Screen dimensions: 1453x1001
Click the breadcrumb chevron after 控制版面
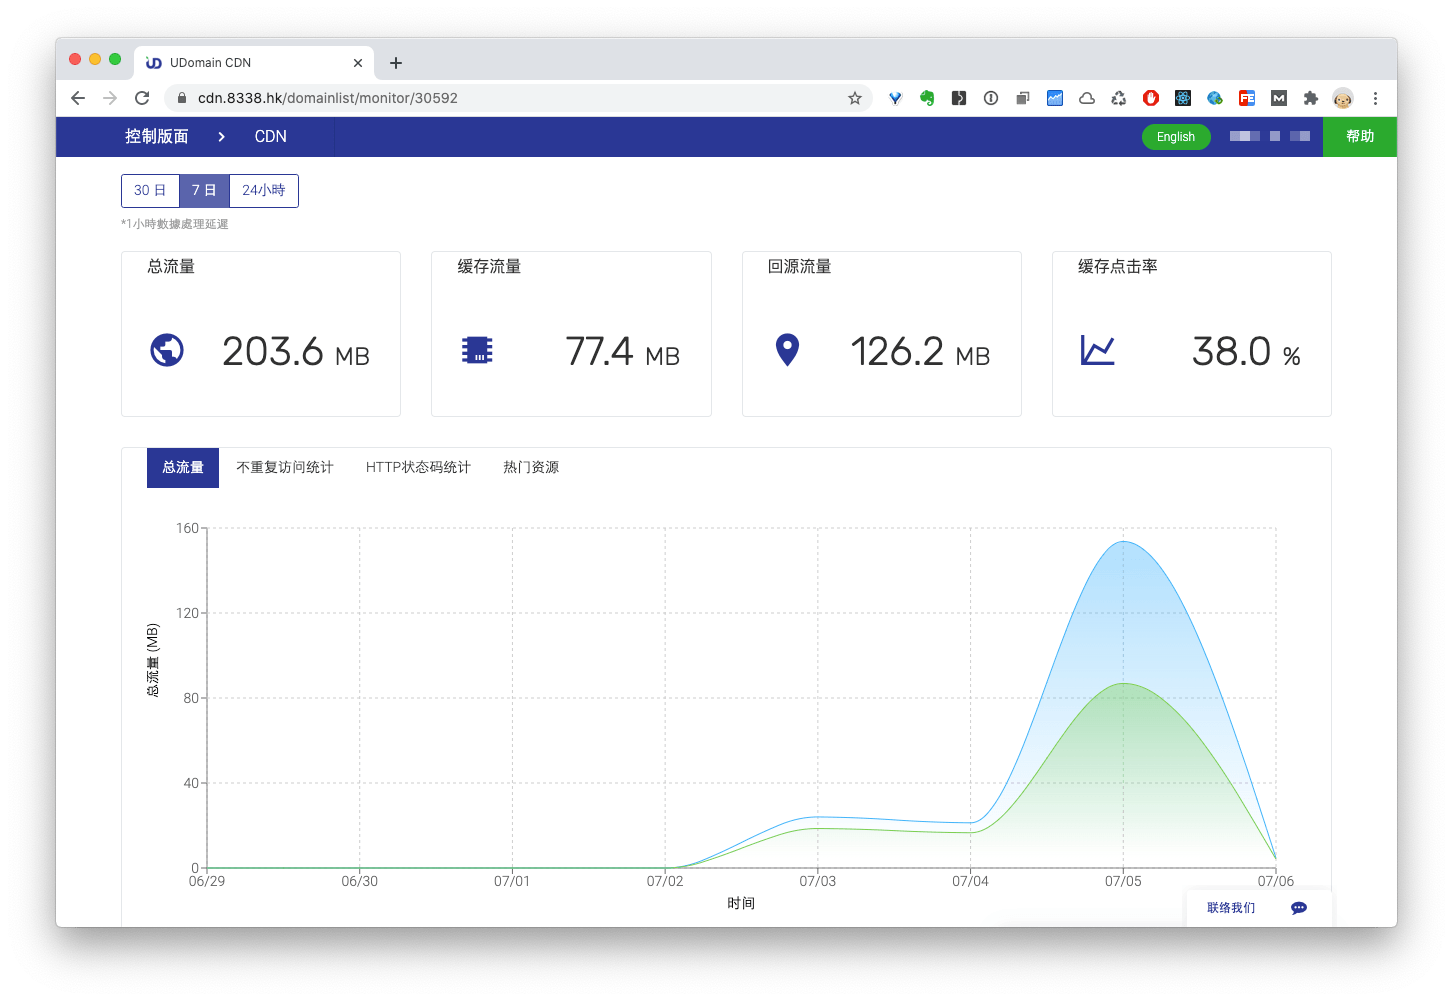click(x=221, y=137)
